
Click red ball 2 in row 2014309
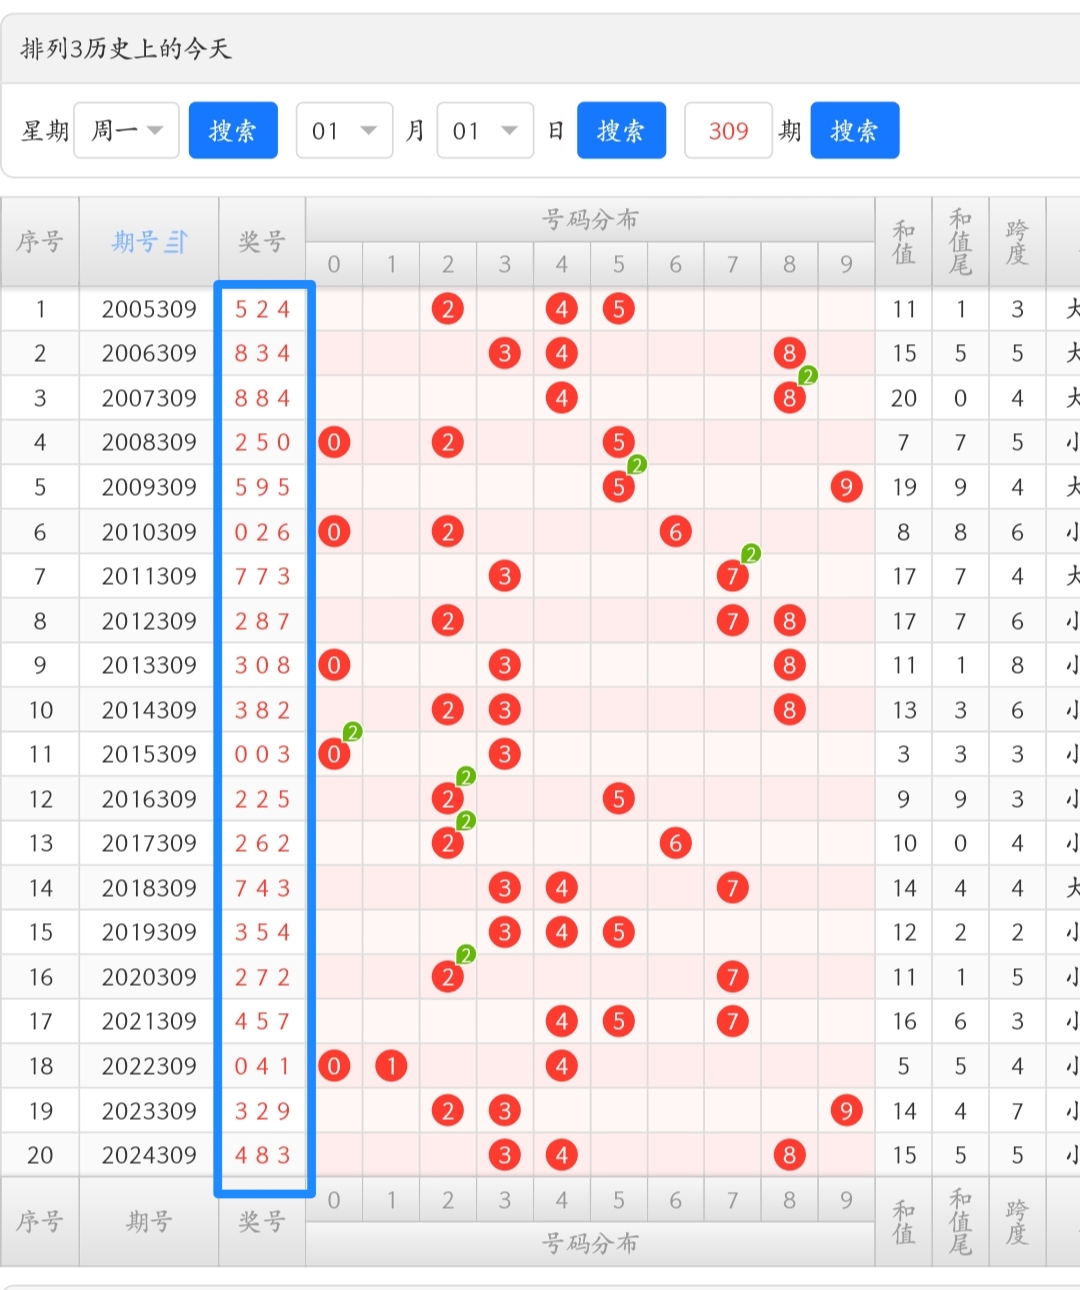point(447,710)
